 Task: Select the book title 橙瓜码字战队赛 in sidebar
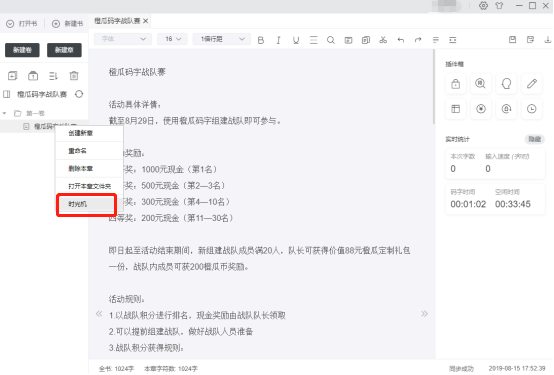[42, 94]
